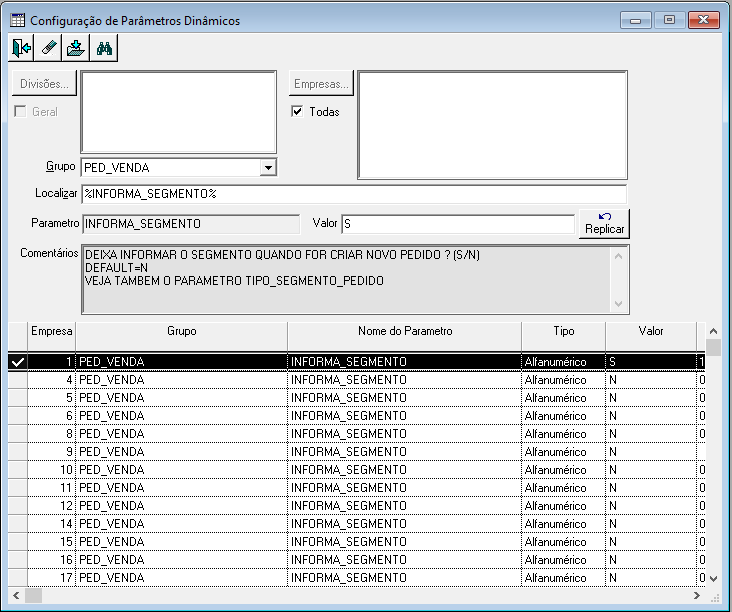The width and height of the screenshot is (732, 612).
Task: Click row selector for Empresa 4
Action: tap(18, 380)
